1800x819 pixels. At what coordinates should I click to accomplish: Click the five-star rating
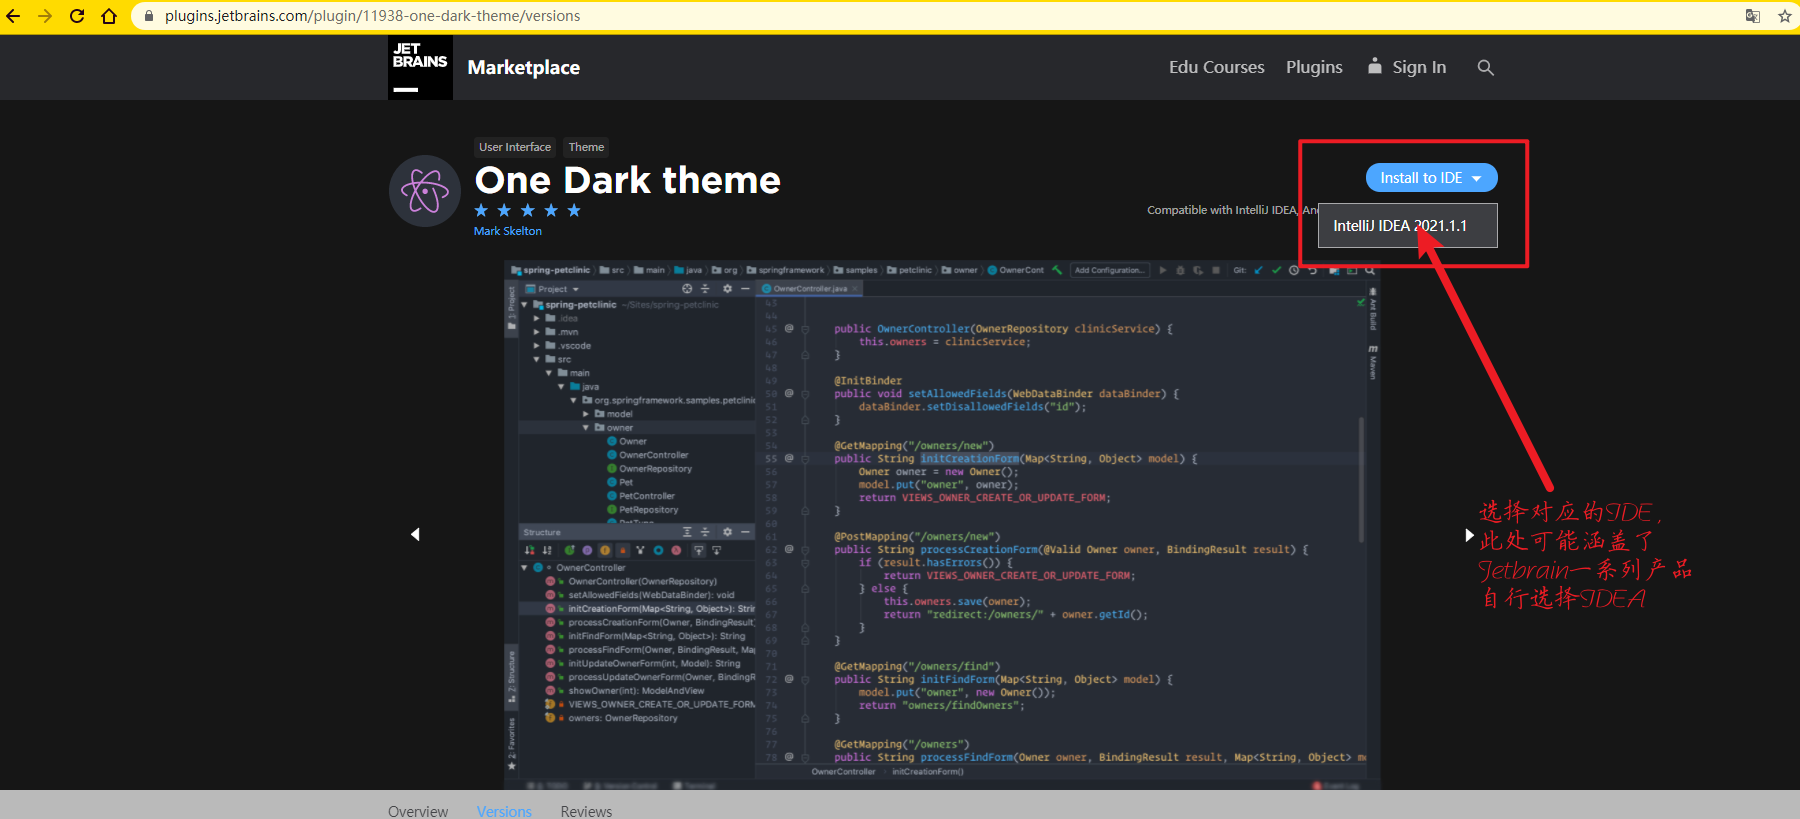tap(527, 210)
